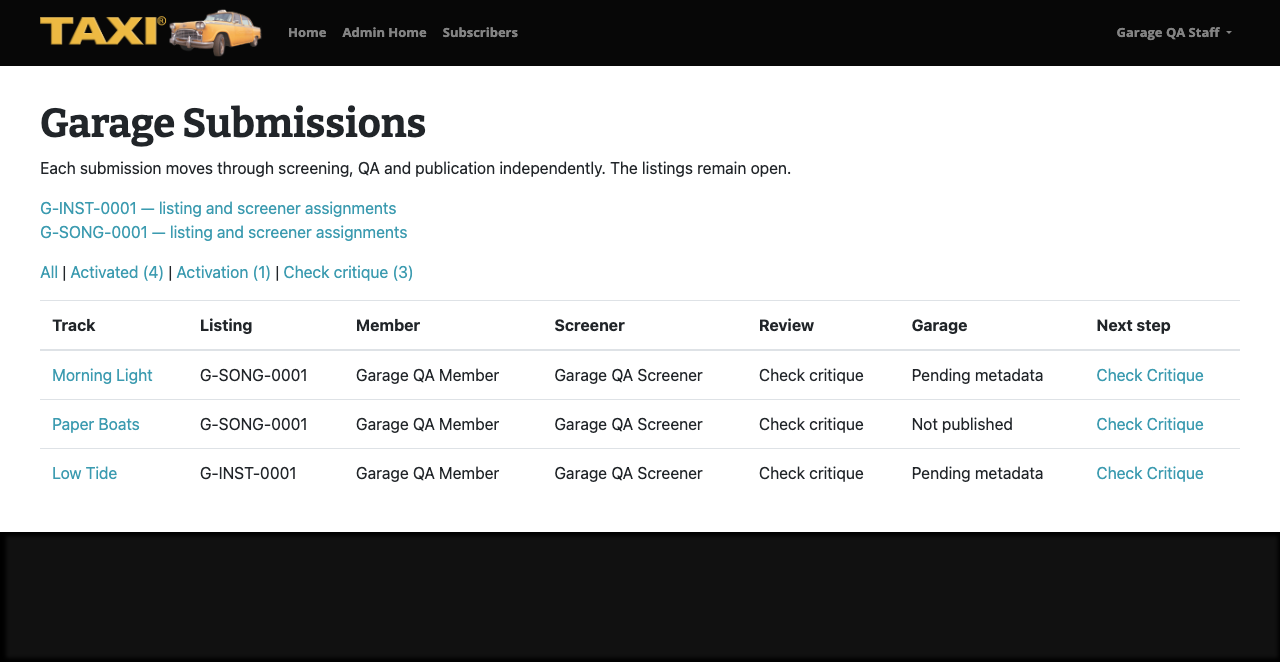Open the Low Tide track
This screenshot has width=1280, height=662.
click(x=84, y=473)
